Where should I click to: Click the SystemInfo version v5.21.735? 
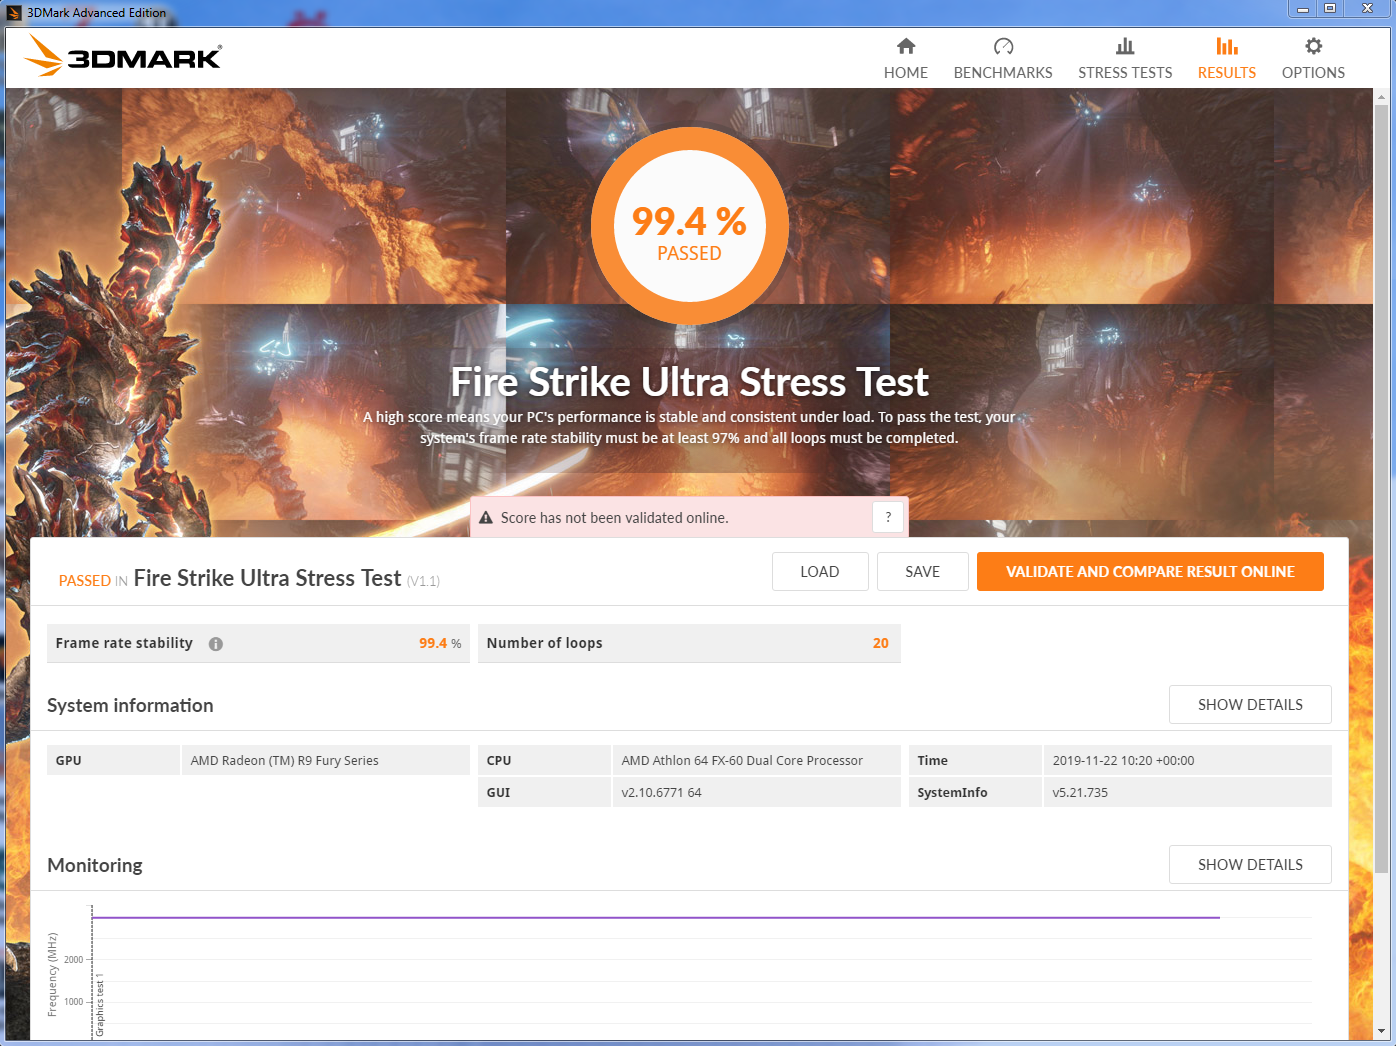[x=1080, y=793]
